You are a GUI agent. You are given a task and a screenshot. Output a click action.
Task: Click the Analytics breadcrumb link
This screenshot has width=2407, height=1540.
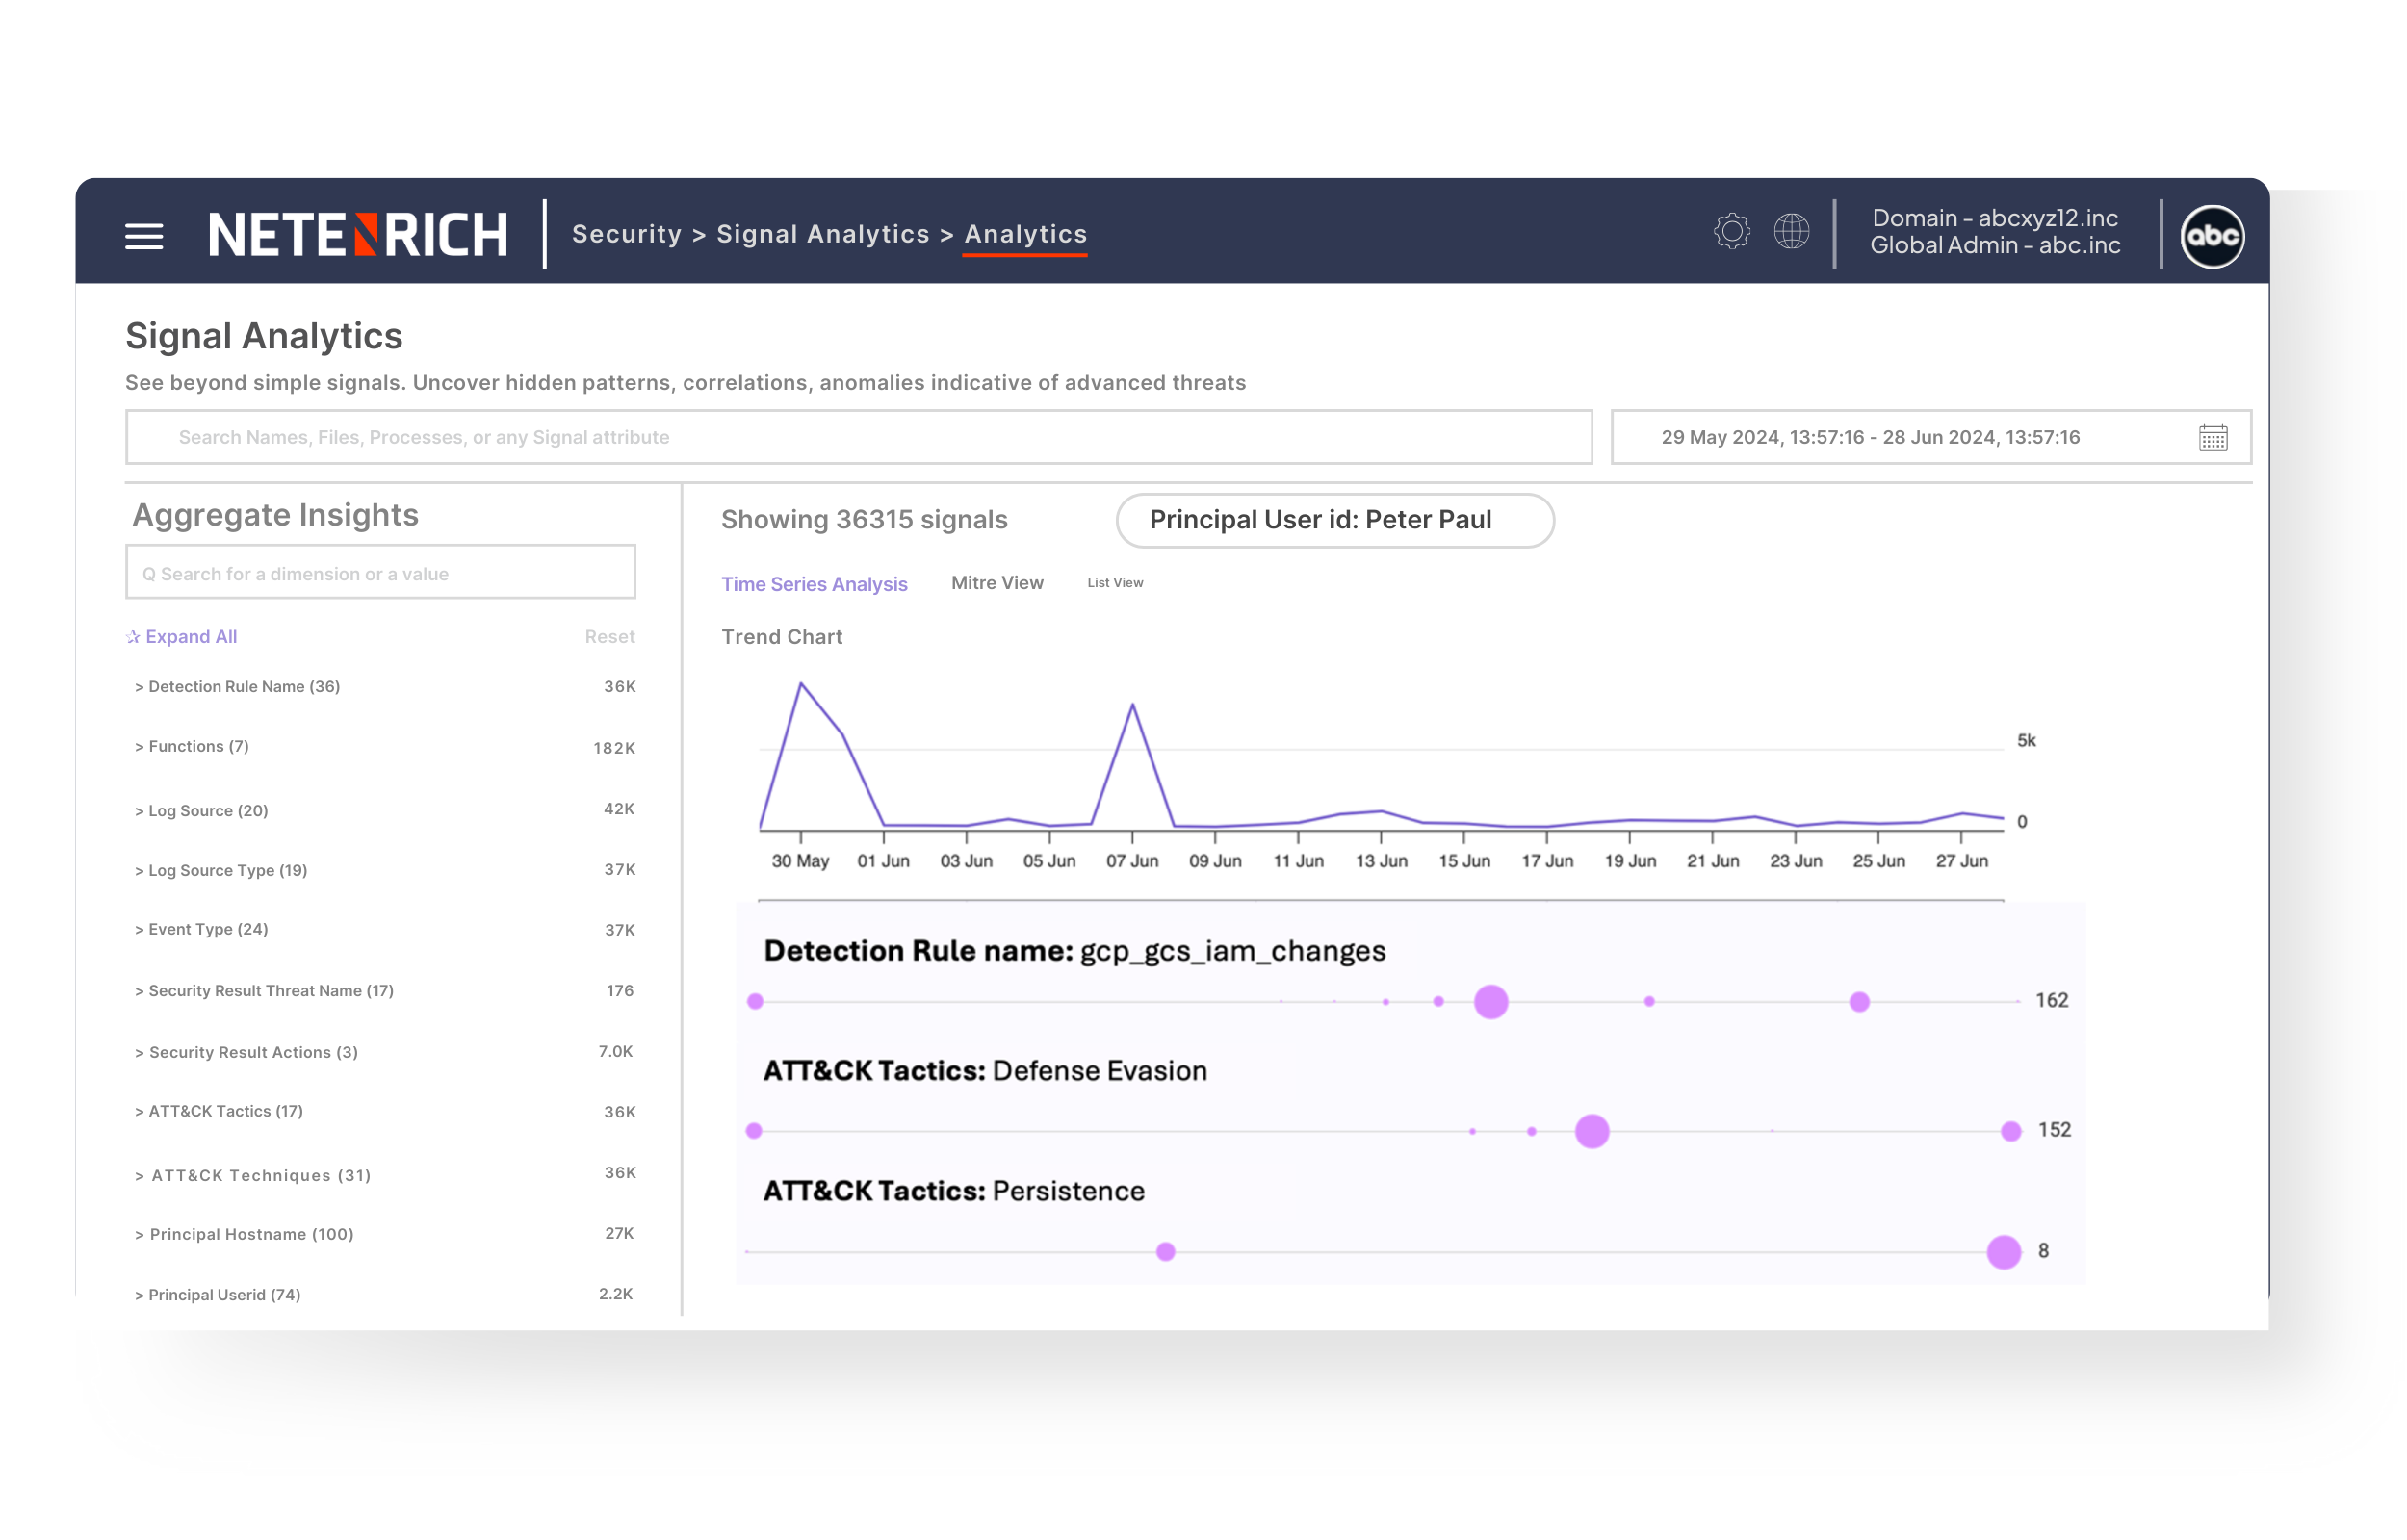pyautogui.click(x=1025, y=234)
